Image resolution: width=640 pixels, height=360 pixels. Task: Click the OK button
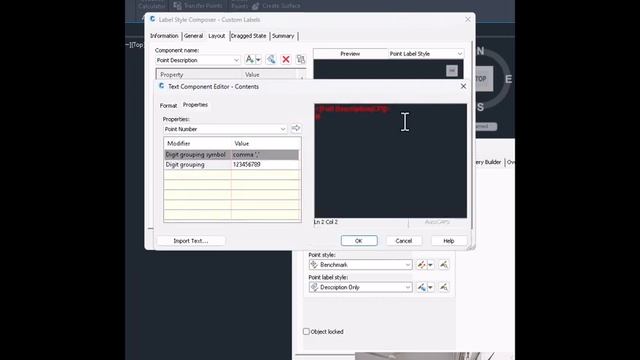pyautogui.click(x=359, y=241)
